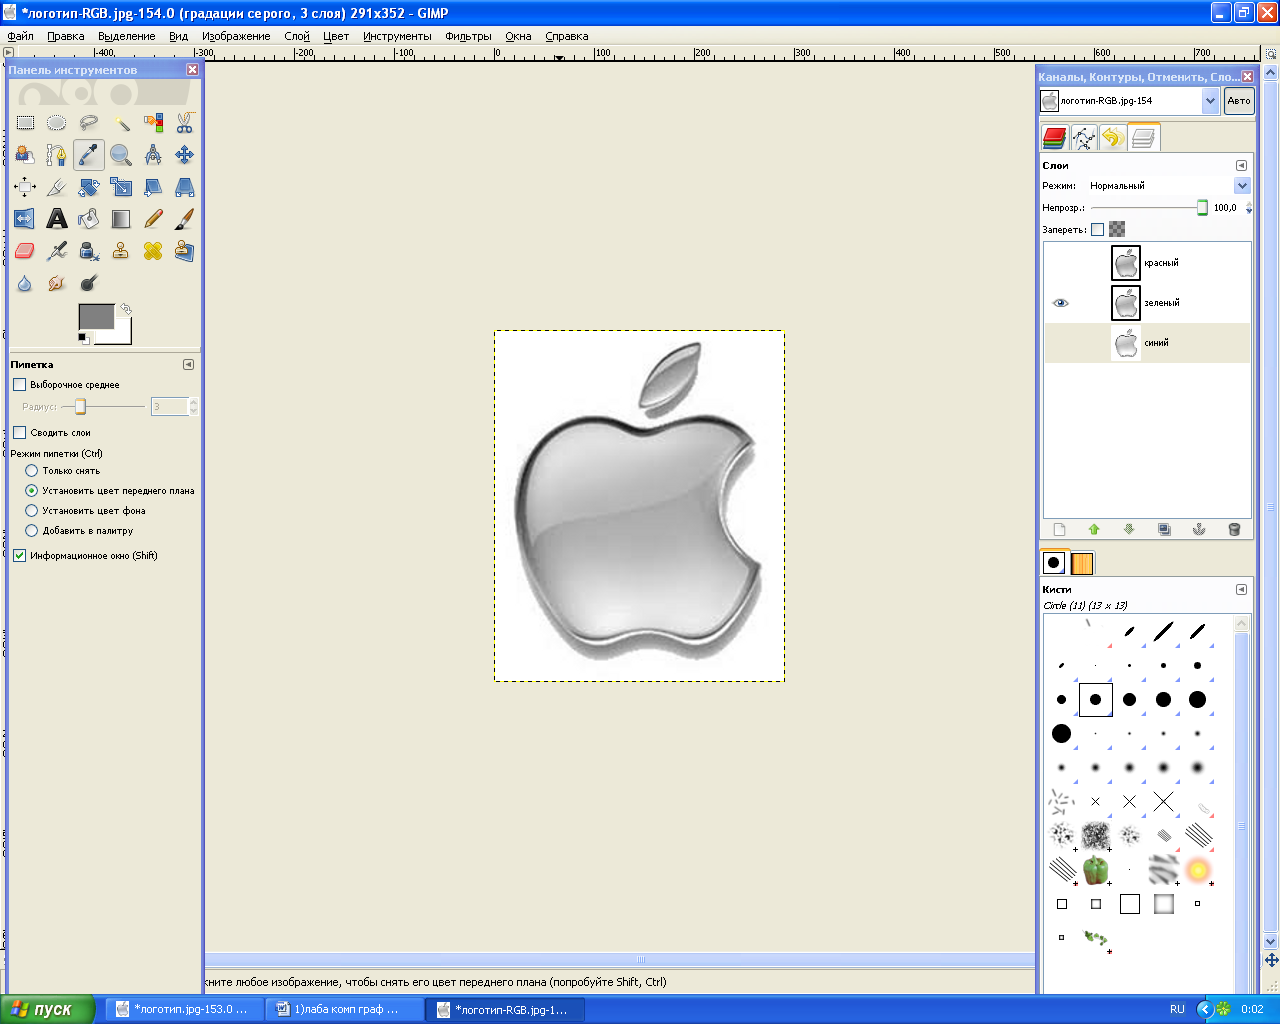Select the Eraser tool
This screenshot has height=1024, width=1280.
25,251
